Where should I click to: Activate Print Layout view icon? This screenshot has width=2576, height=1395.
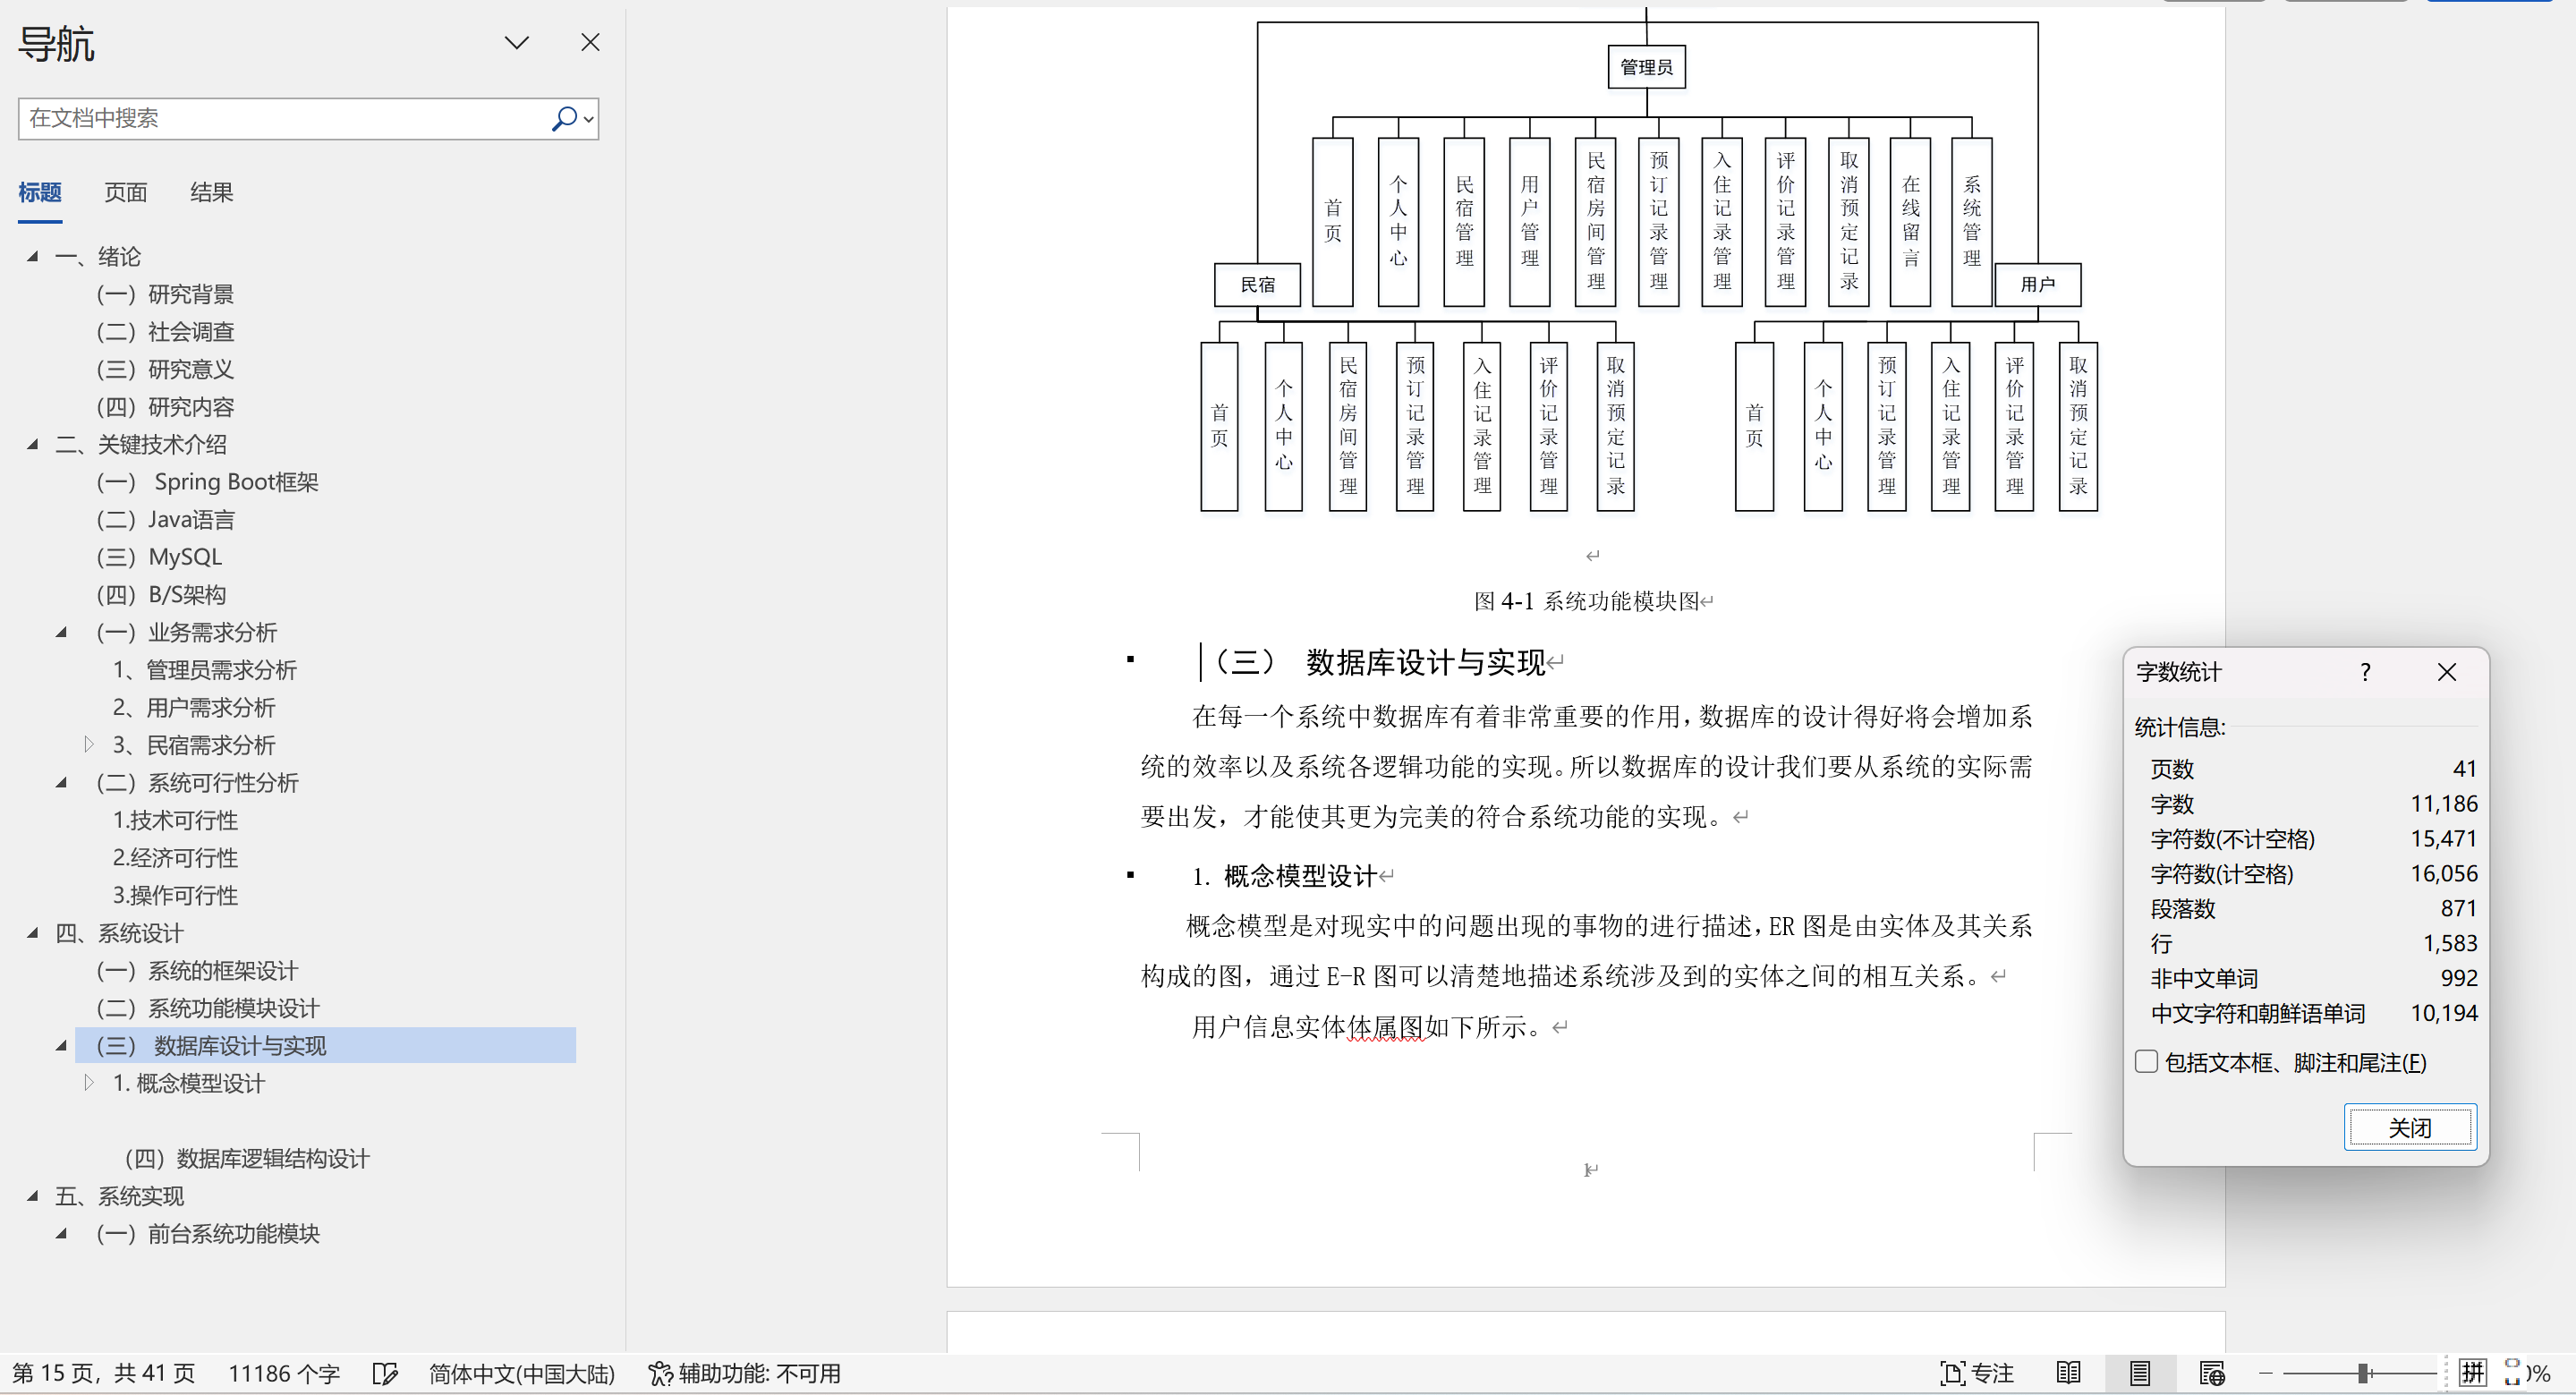pos(2139,1373)
